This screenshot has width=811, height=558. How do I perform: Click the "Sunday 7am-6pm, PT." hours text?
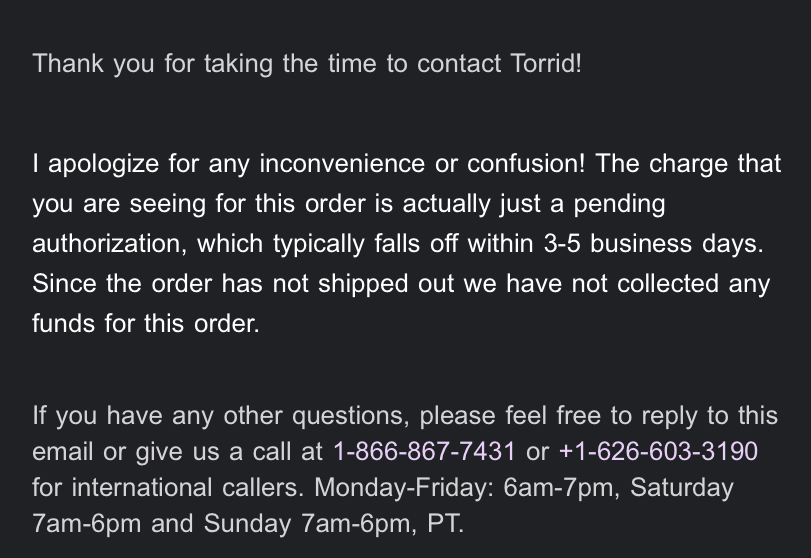click(x=334, y=524)
